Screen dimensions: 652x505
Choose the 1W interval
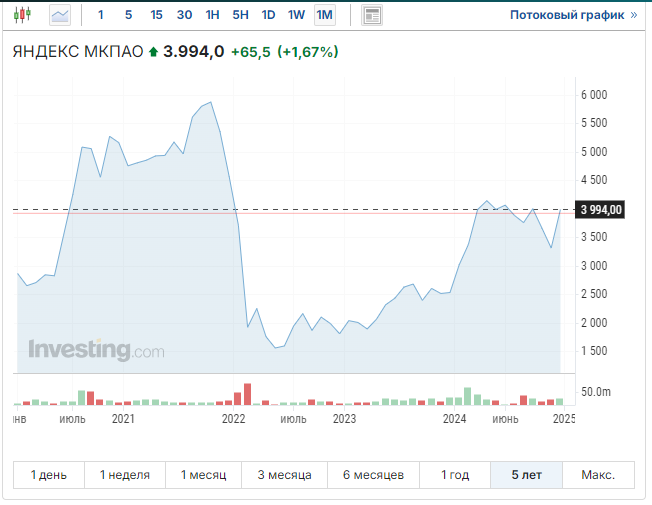tap(296, 15)
